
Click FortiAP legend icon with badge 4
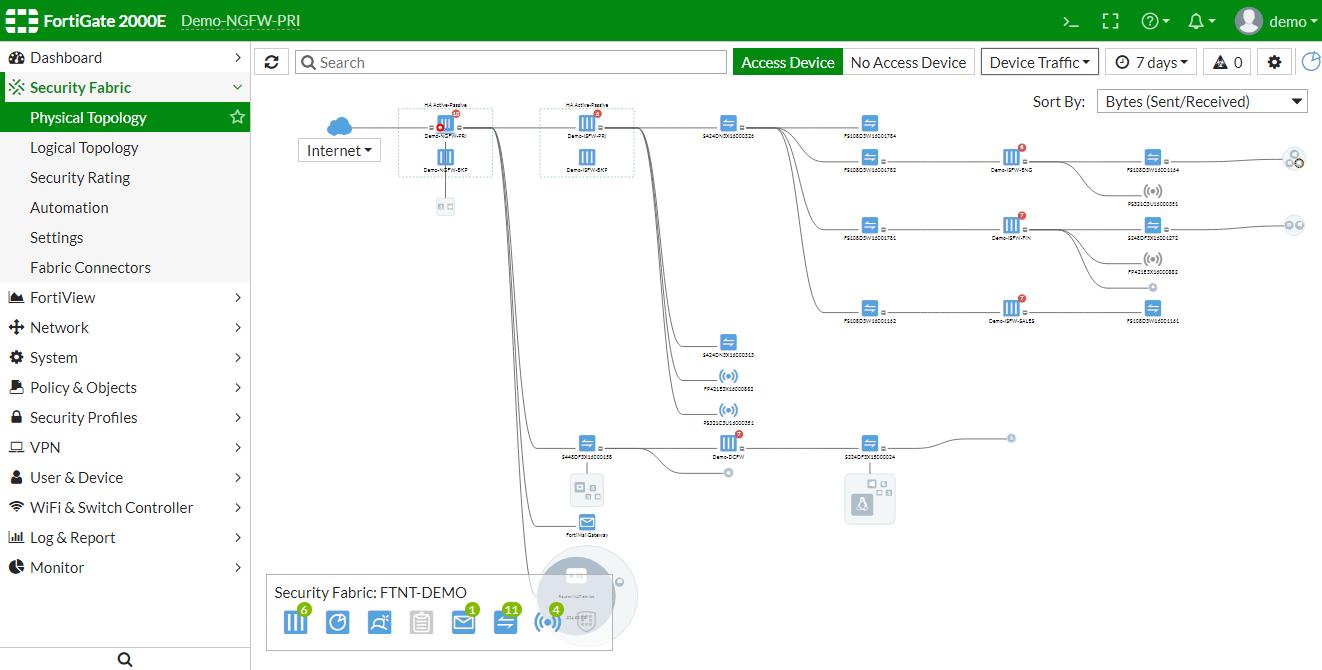[x=547, y=622]
